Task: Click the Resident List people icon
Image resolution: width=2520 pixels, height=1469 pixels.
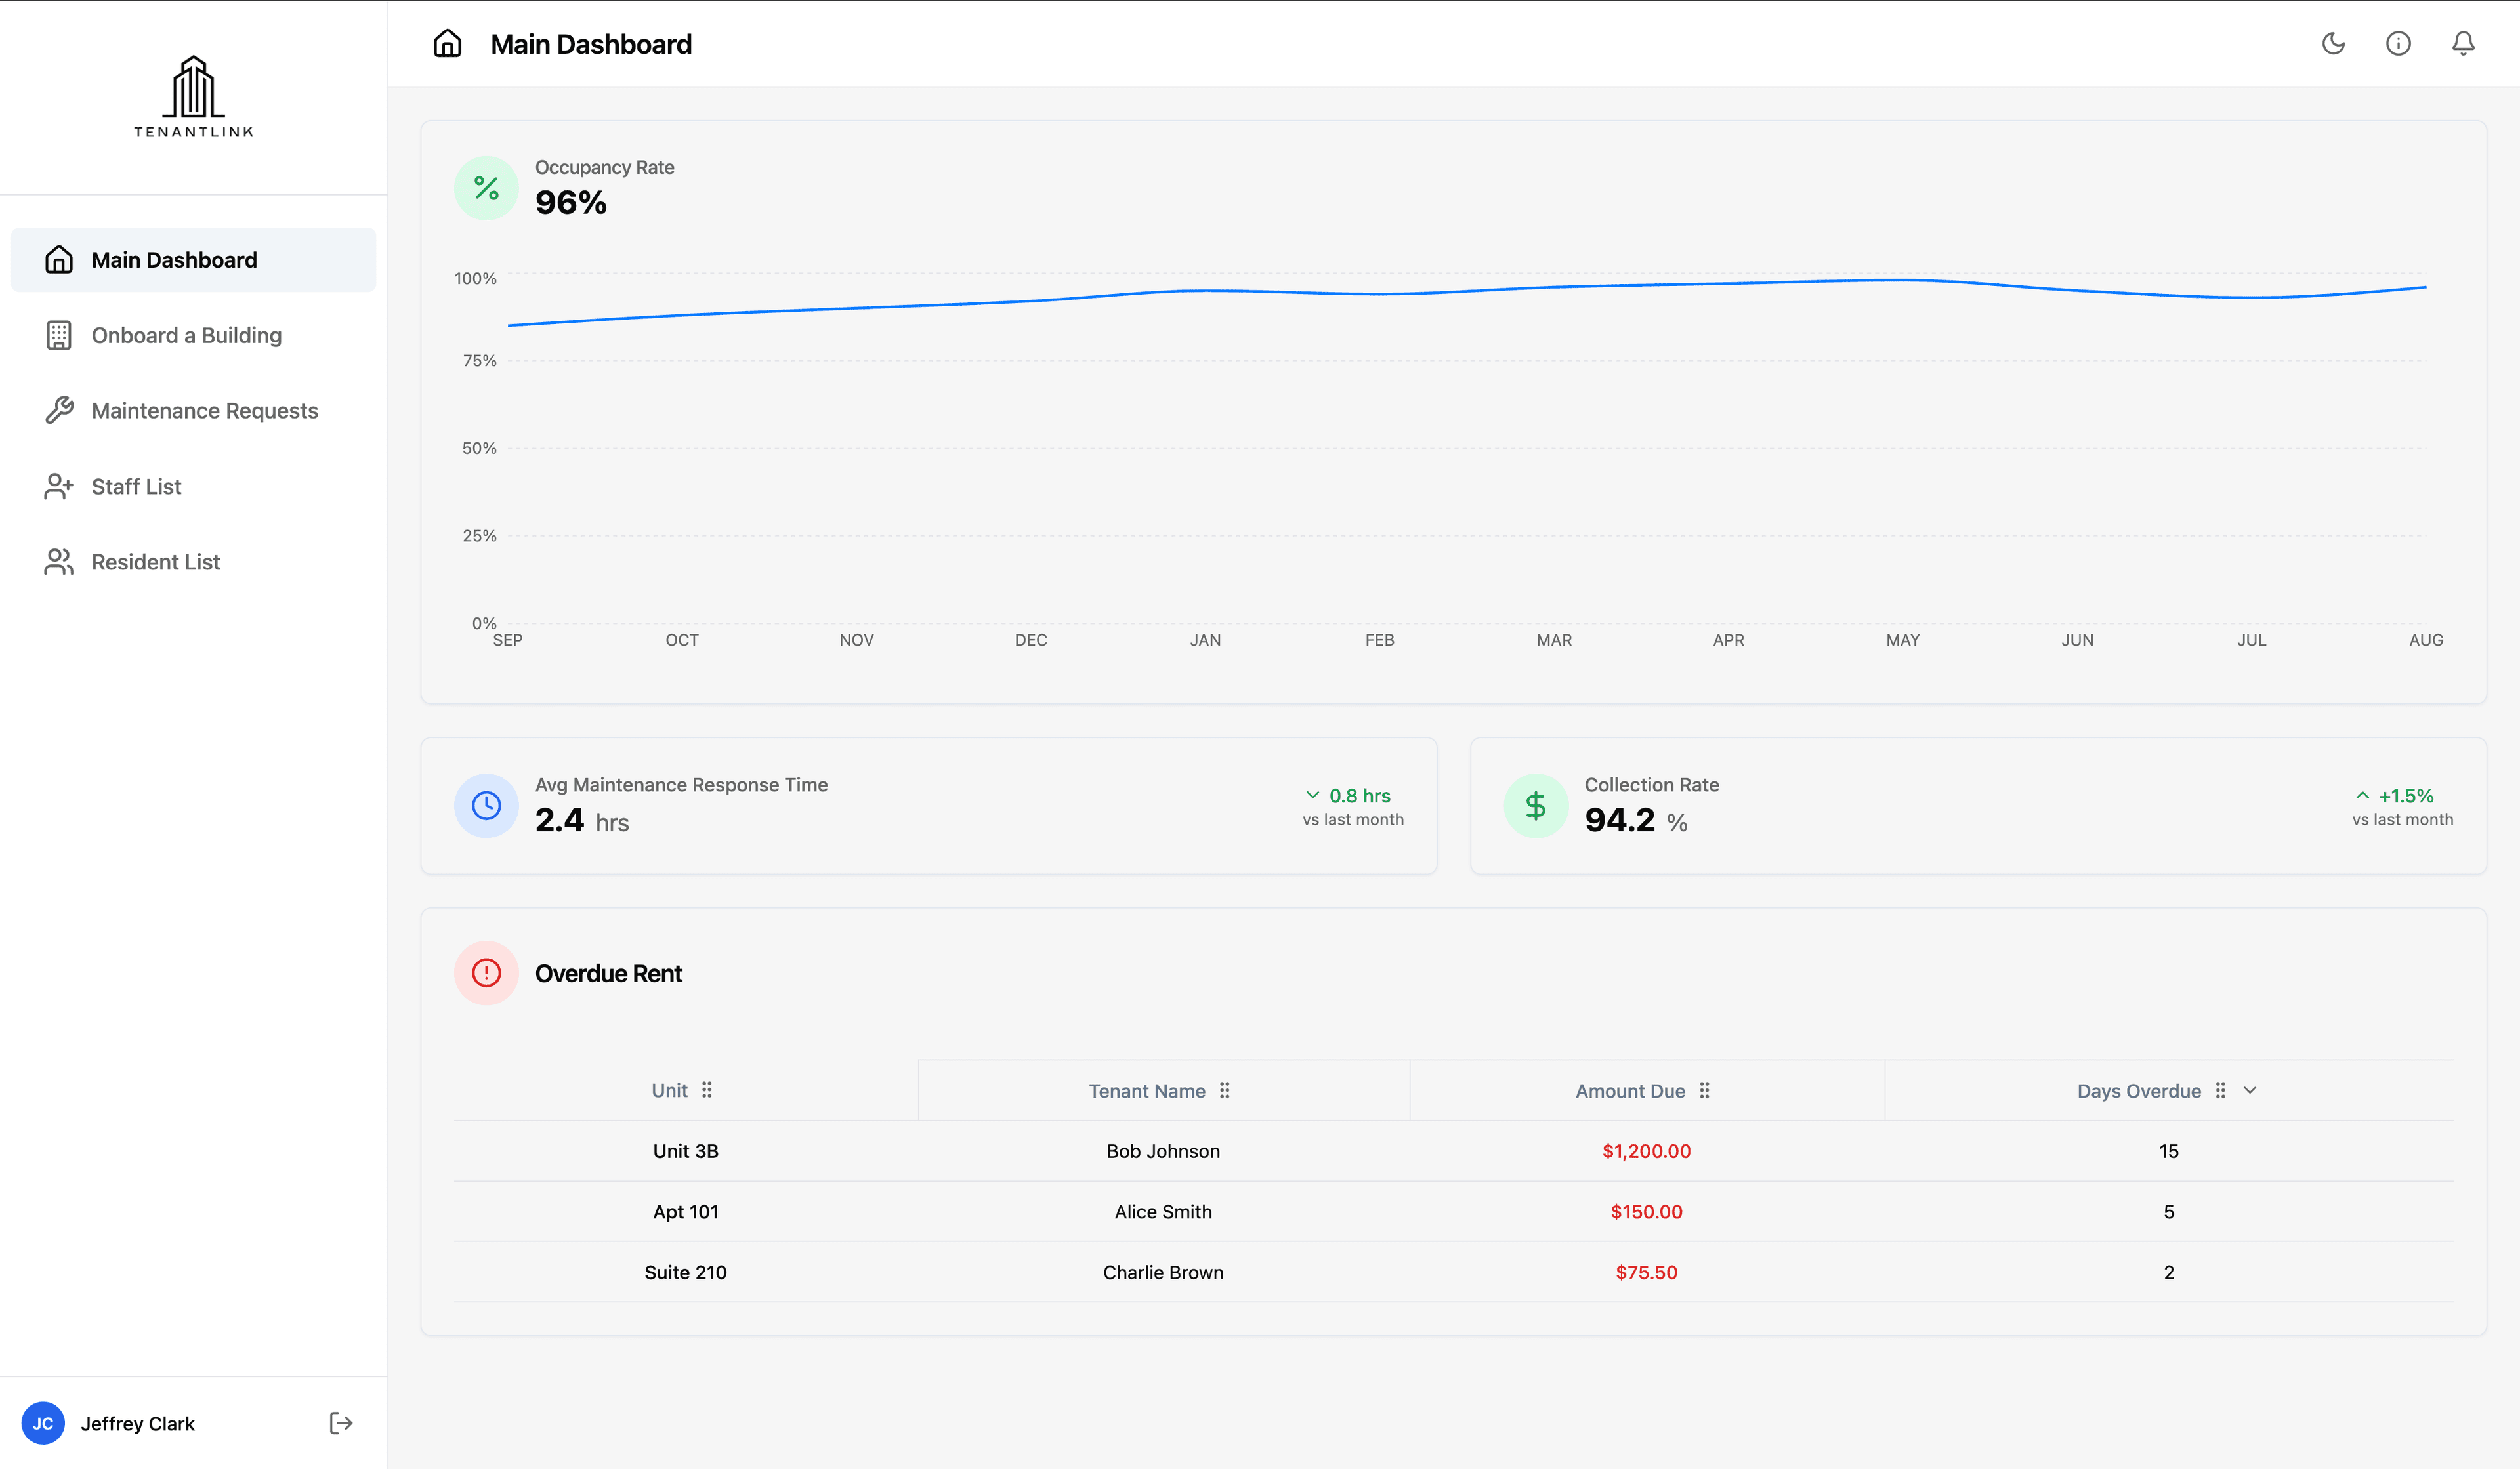Action: [58, 561]
